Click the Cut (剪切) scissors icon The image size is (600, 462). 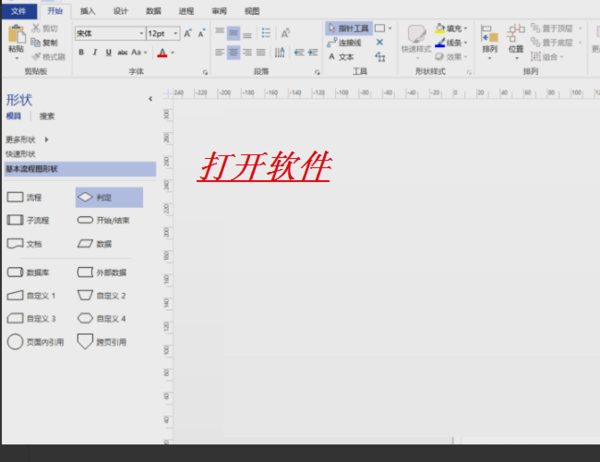(36, 28)
